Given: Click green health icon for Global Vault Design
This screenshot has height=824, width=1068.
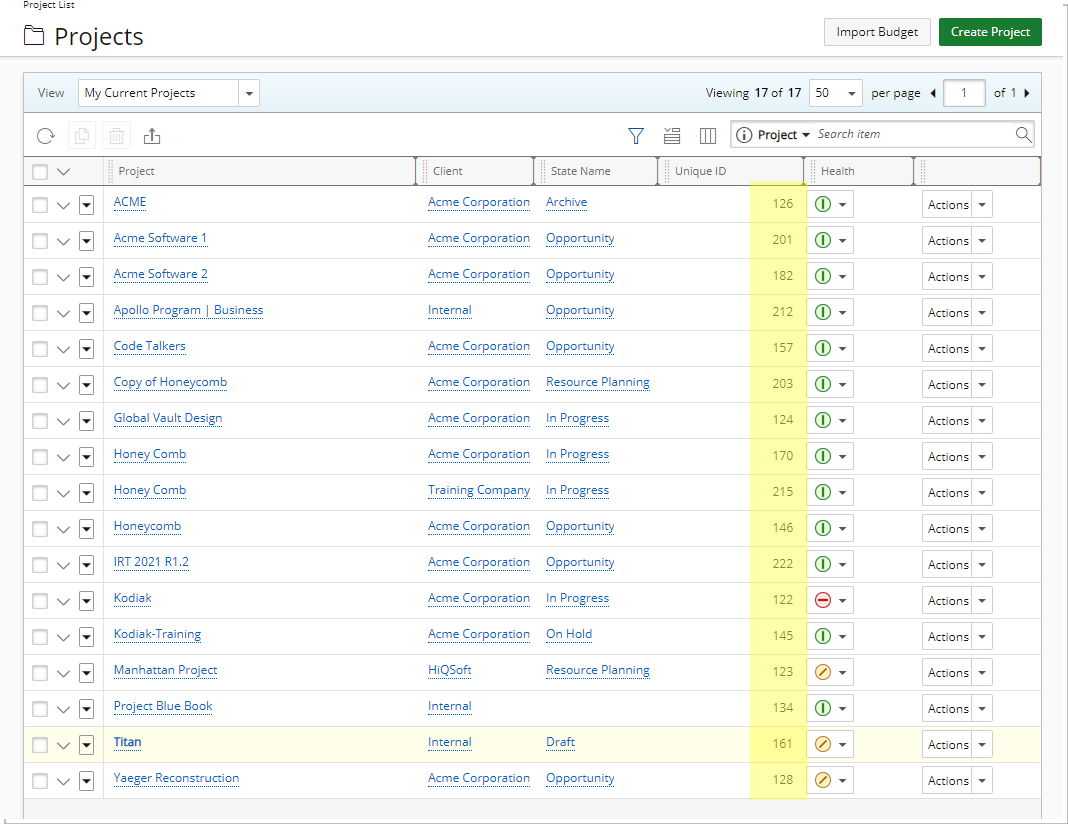Looking at the screenshot, I should [x=823, y=420].
